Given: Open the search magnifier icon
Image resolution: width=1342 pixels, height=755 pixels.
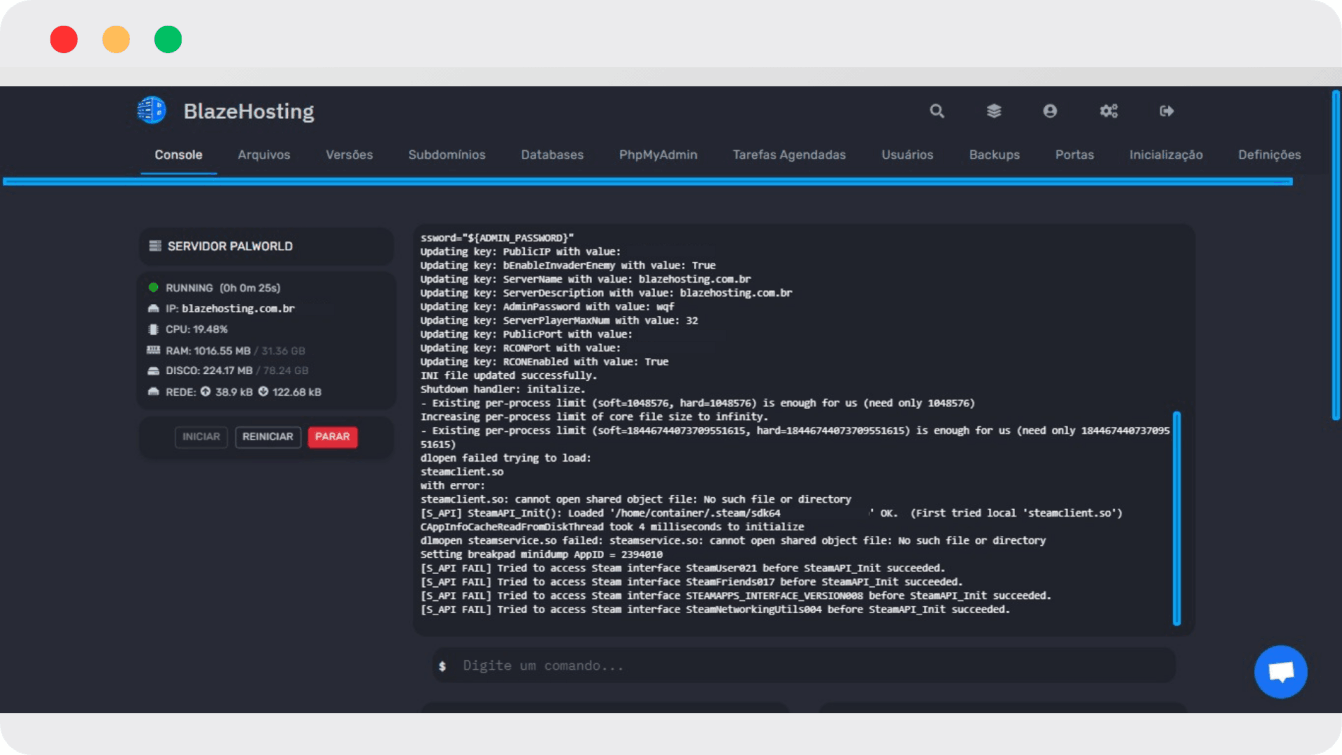Looking at the screenshot, I should (937, 111).
